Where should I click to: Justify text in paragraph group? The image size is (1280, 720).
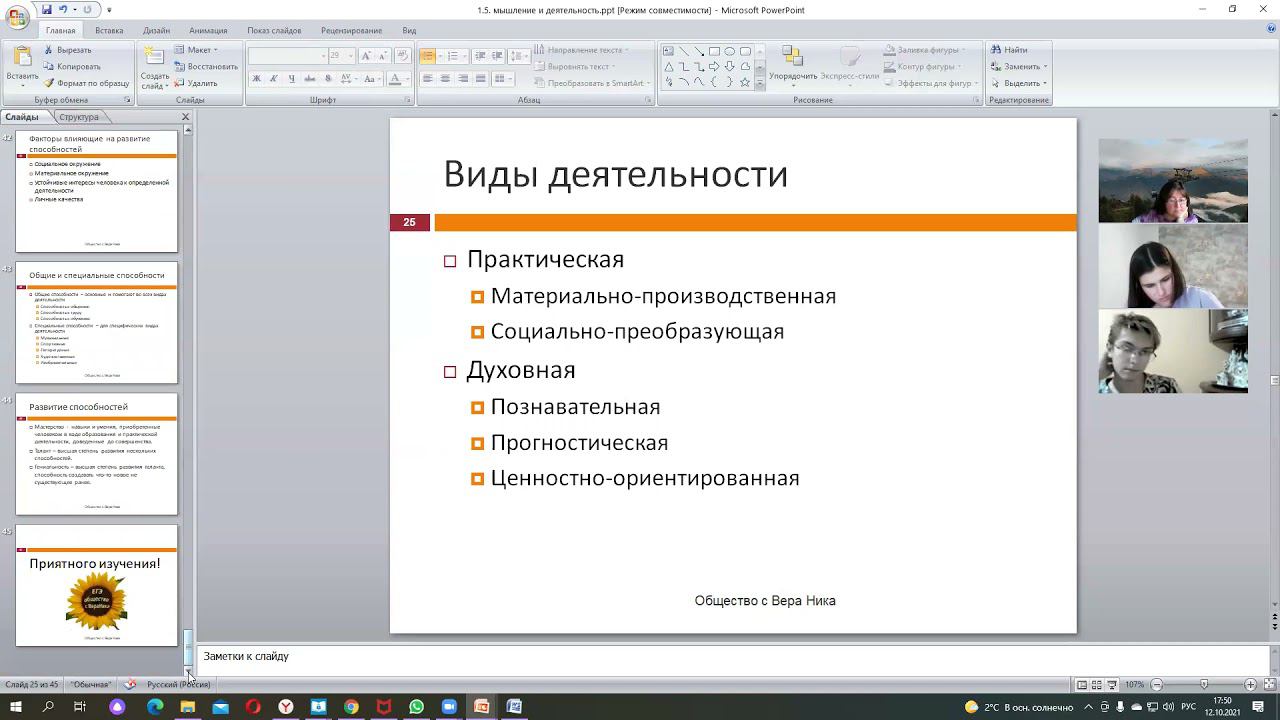[x=481, y=79]
